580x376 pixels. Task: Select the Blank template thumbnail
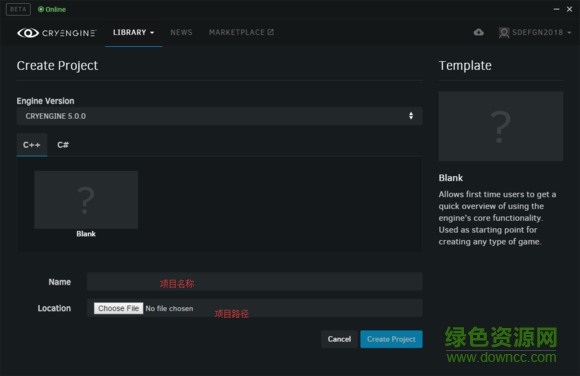86,200
